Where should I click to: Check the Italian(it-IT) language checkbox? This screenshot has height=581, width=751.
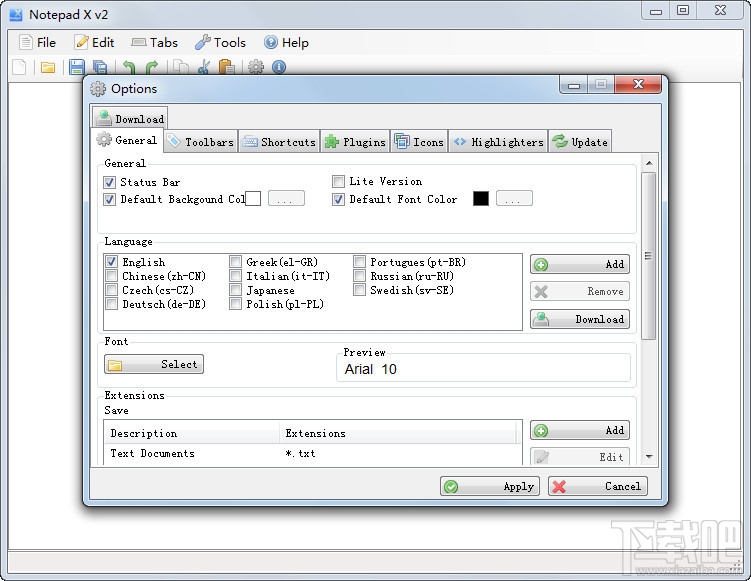(235, 275)
